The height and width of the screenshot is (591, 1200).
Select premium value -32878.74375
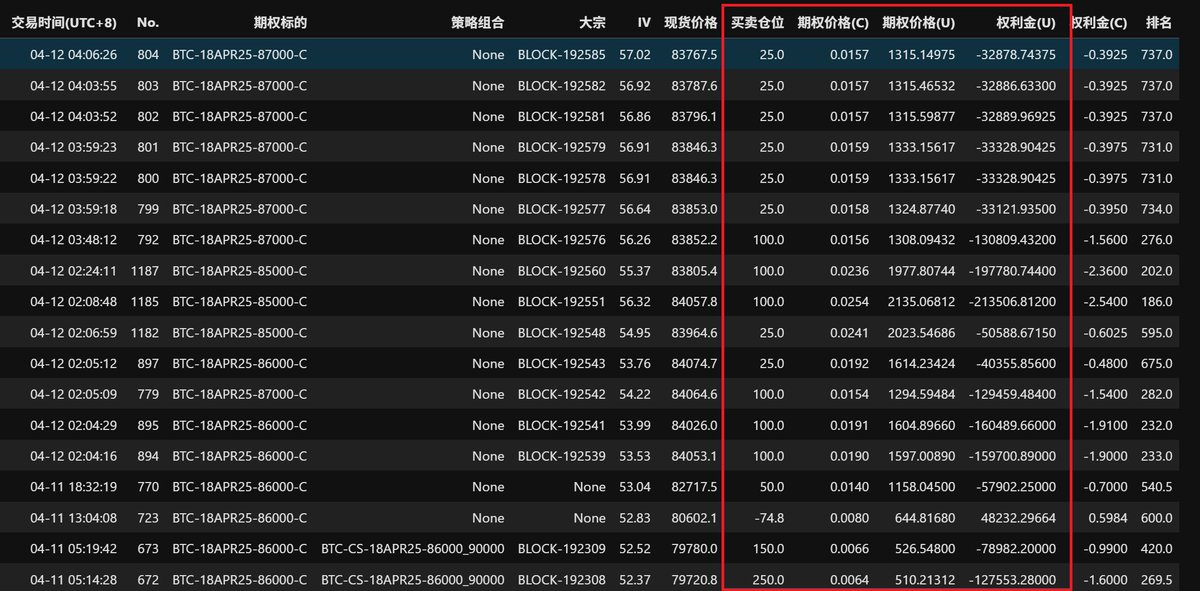[1015, 54]
